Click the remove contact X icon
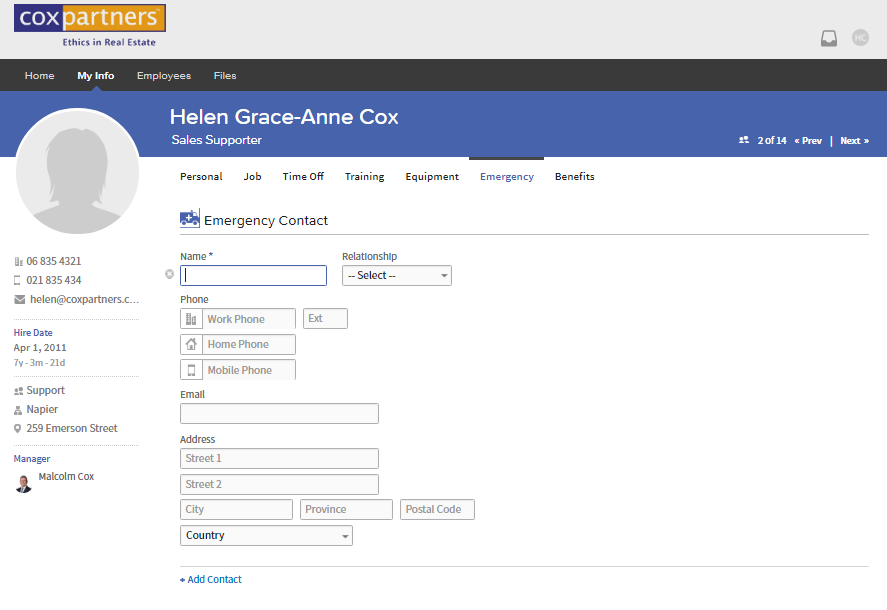This screenshot has height=610, width=887. point(169,274)
